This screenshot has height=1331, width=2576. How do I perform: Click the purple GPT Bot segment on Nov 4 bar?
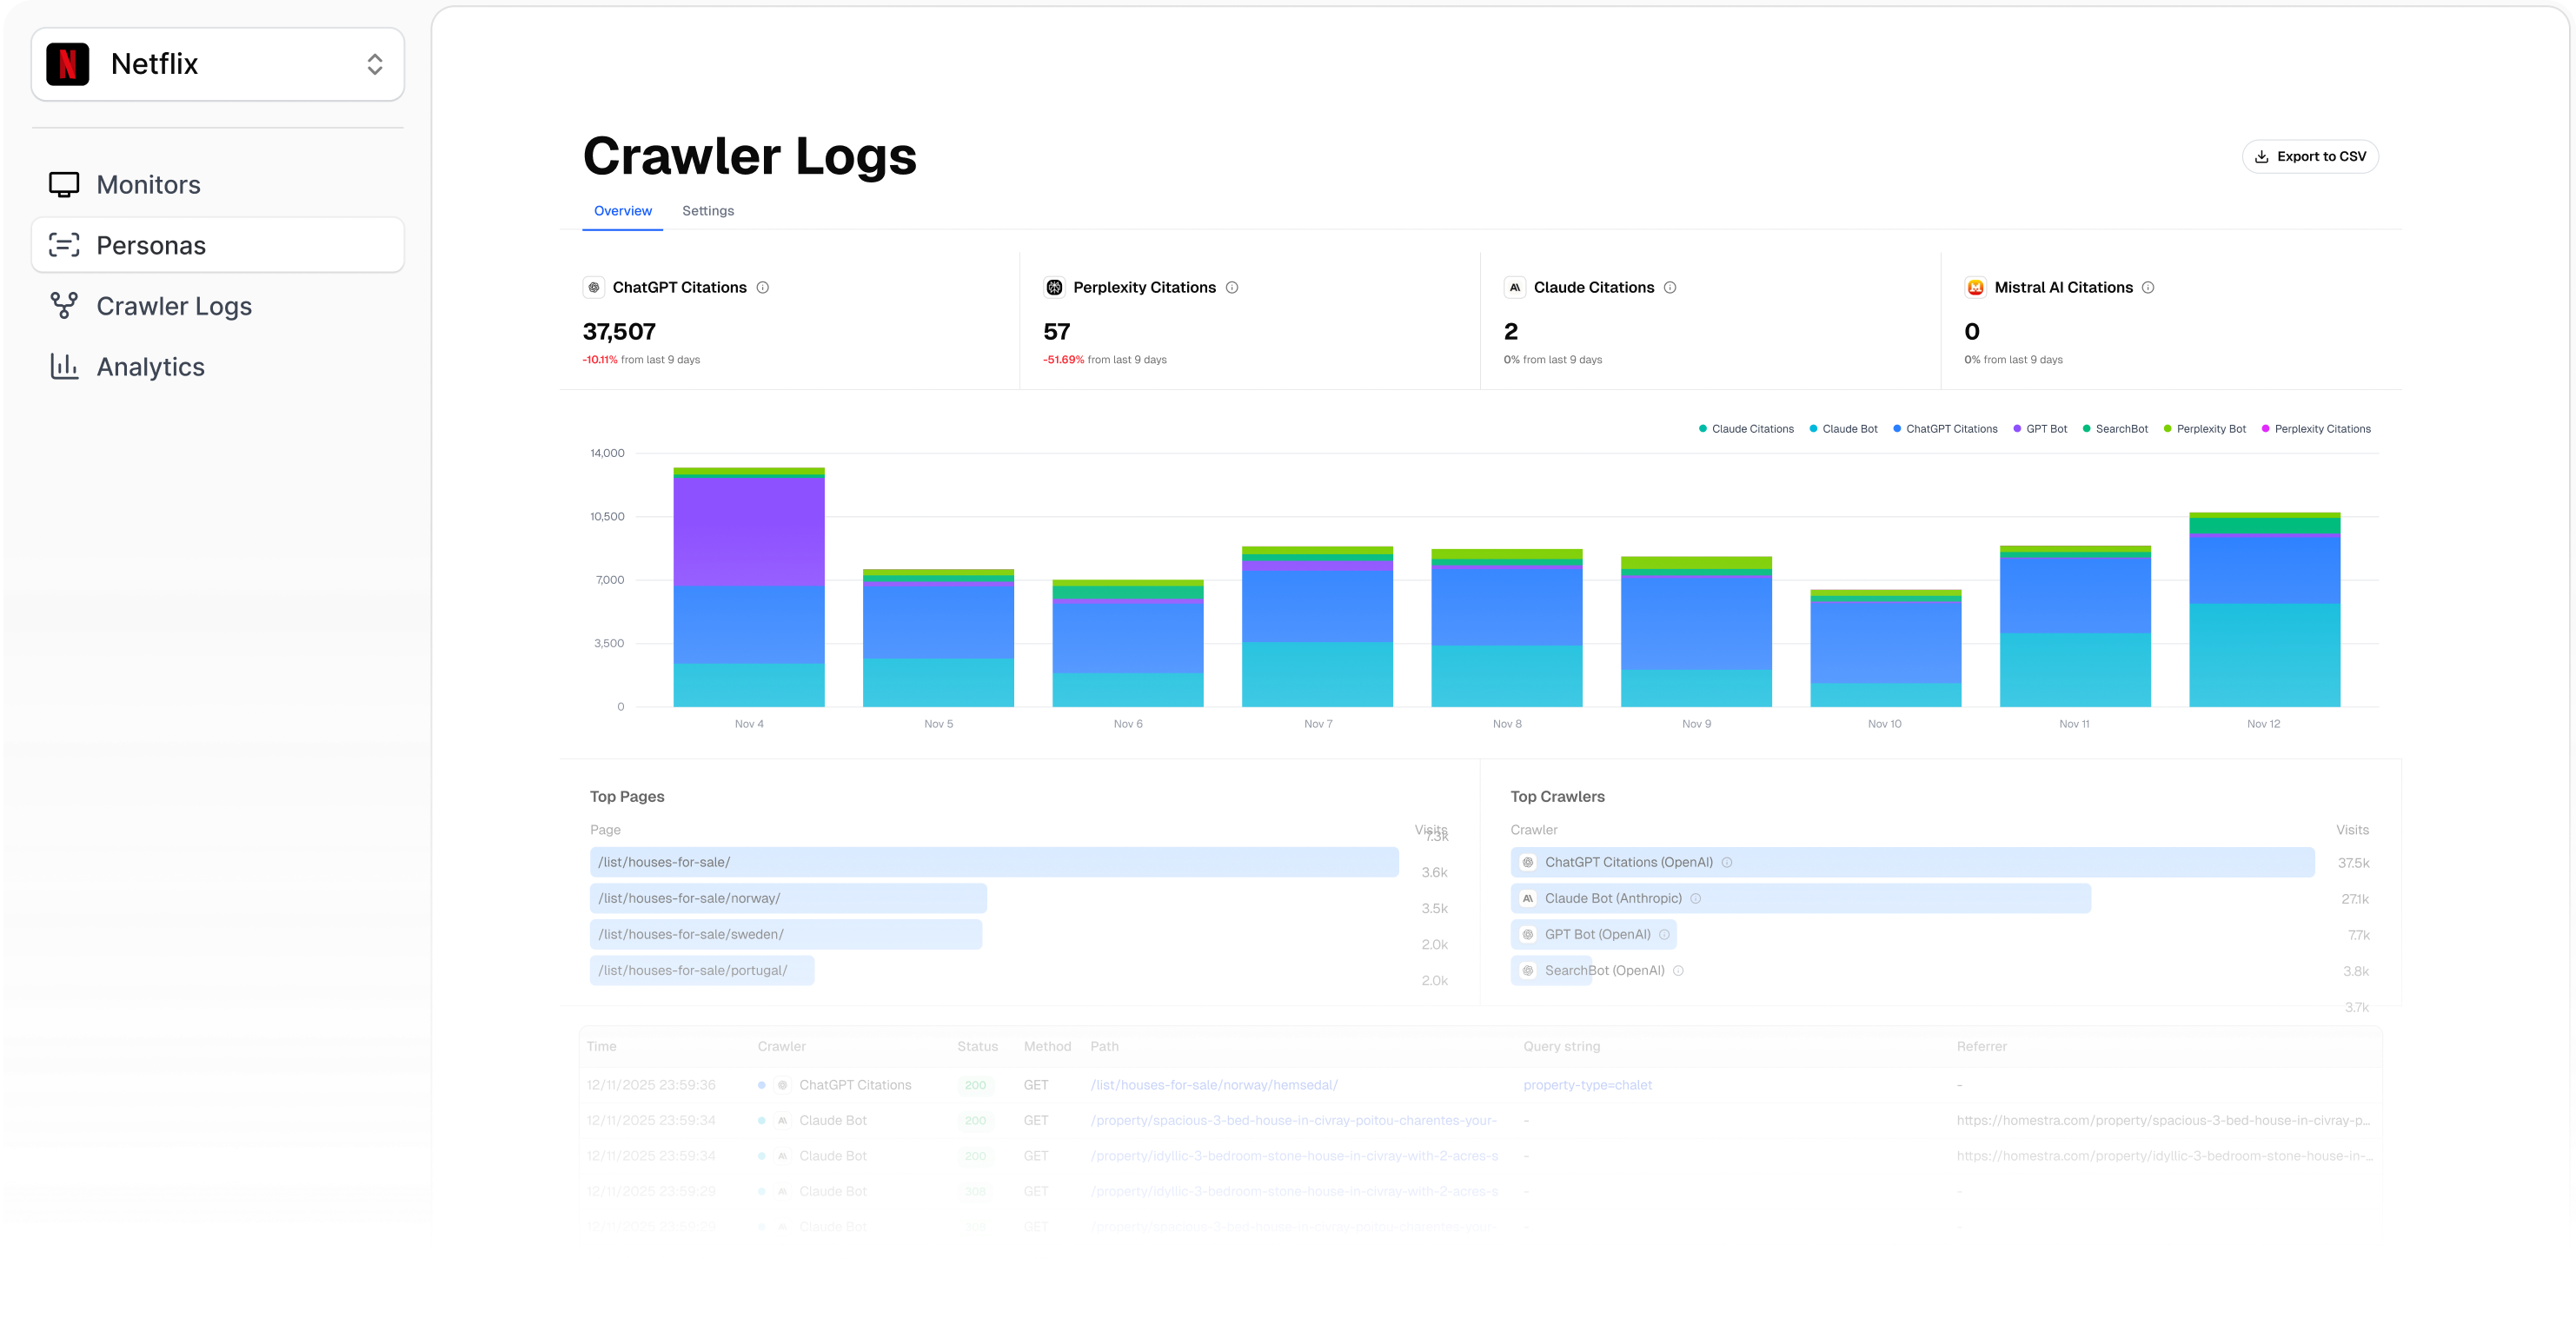pos(749,530)
